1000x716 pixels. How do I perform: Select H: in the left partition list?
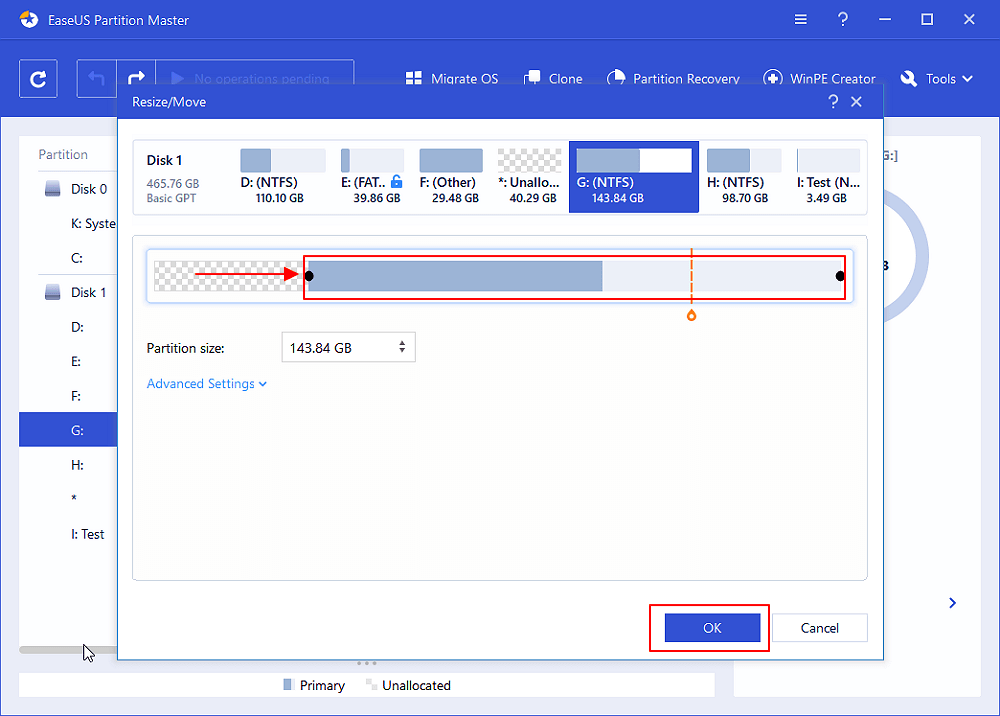[77, 465]
